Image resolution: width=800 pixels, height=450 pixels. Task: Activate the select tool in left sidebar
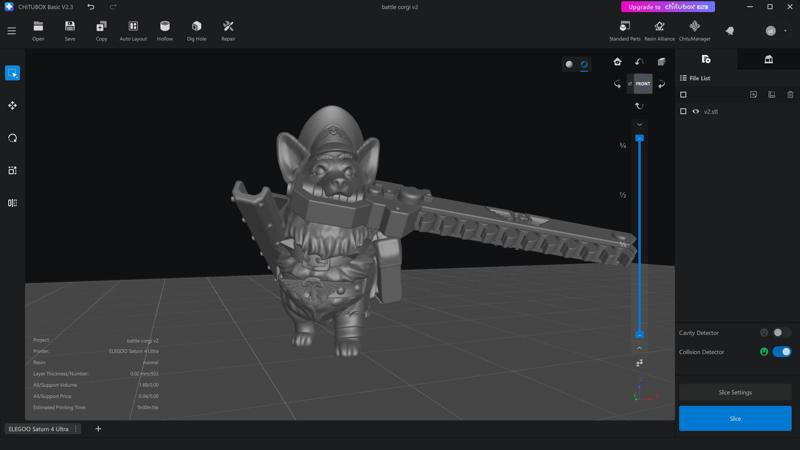[12, 73]
